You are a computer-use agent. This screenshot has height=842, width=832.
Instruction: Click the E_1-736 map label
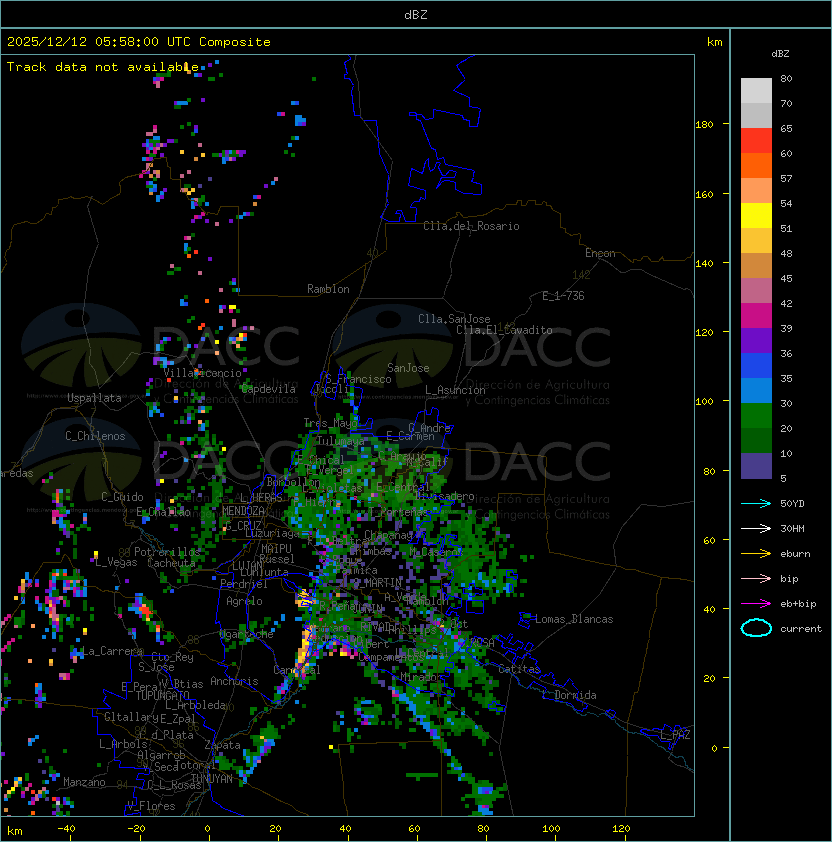pyautogui.click(x=563, y=296)
